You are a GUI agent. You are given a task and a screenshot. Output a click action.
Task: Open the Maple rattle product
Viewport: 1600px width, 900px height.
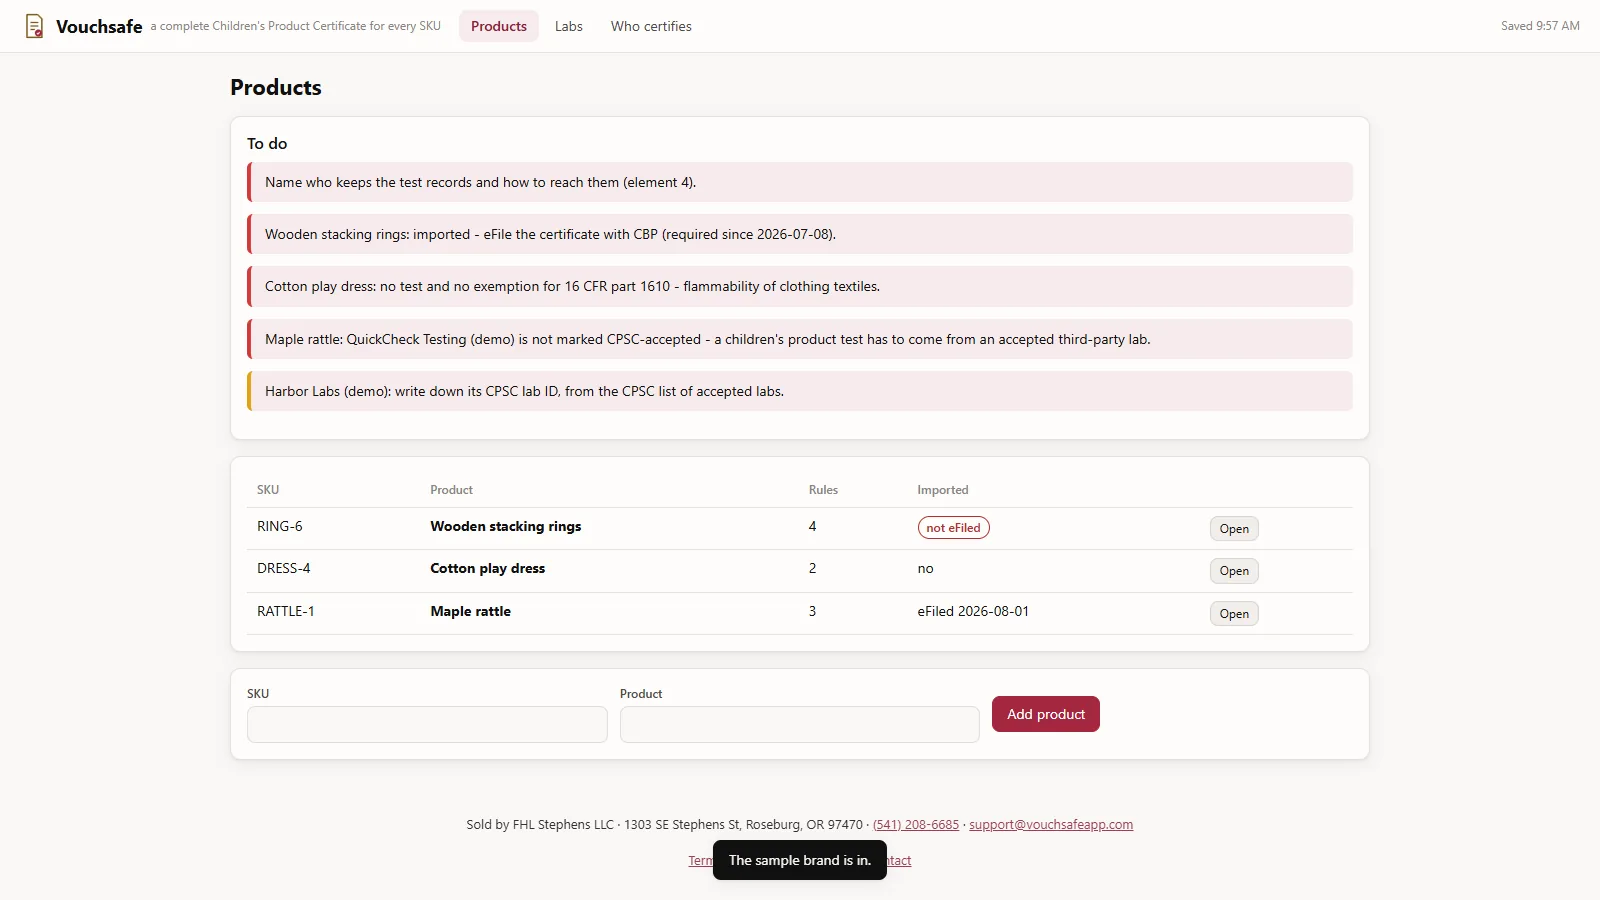pos(1234,614)
